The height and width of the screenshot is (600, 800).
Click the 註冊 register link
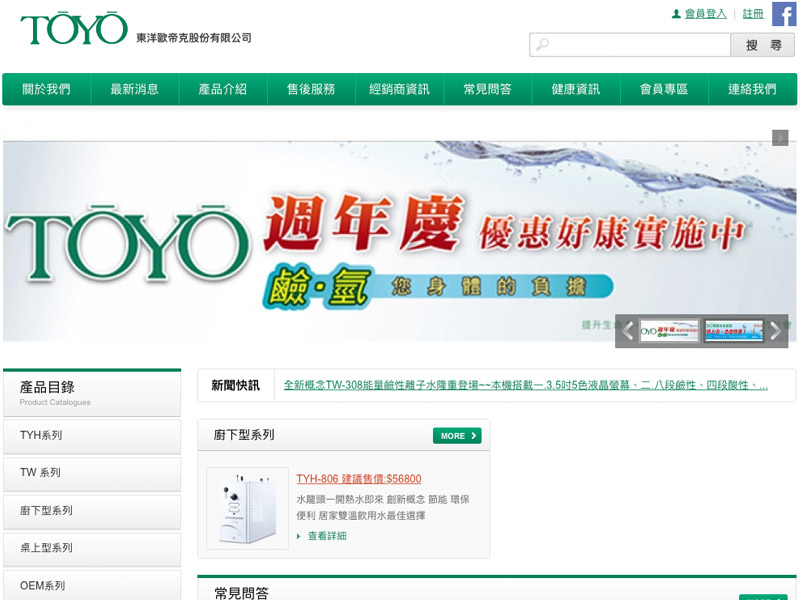click(753, 14)
